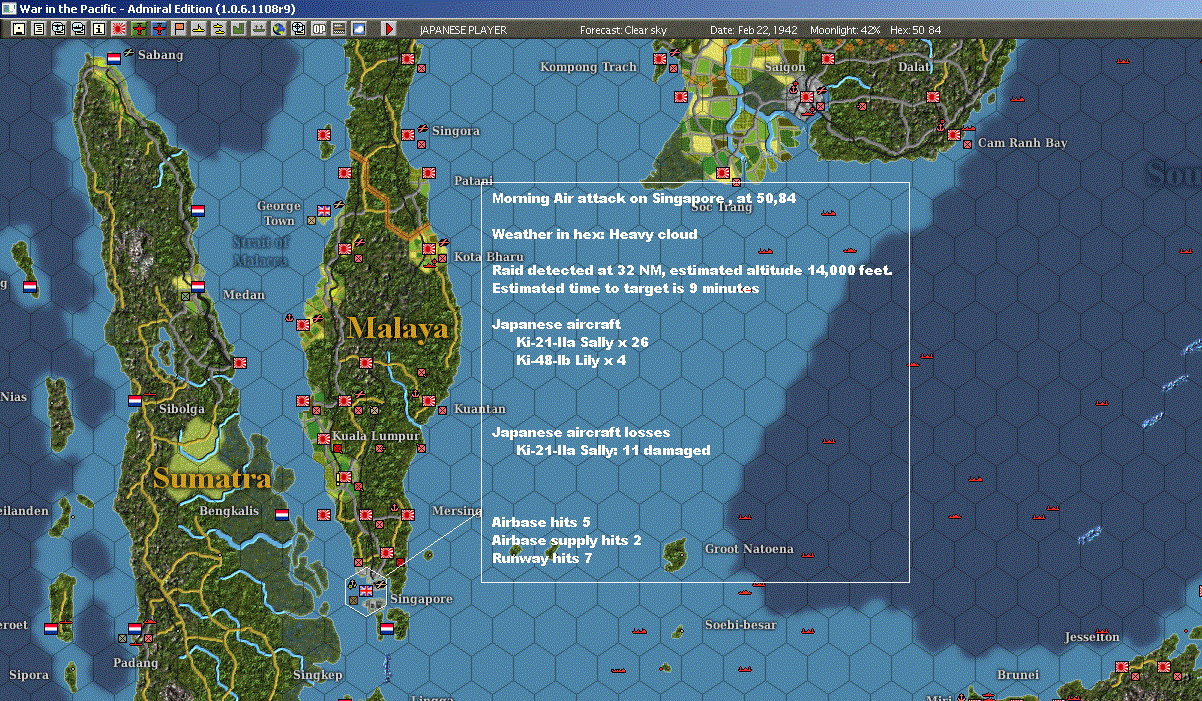This screenshot has height=701, width=1202.
Task: Click the fourth toolbar icon with stacked screens
Action: click(x=78, y=29)
